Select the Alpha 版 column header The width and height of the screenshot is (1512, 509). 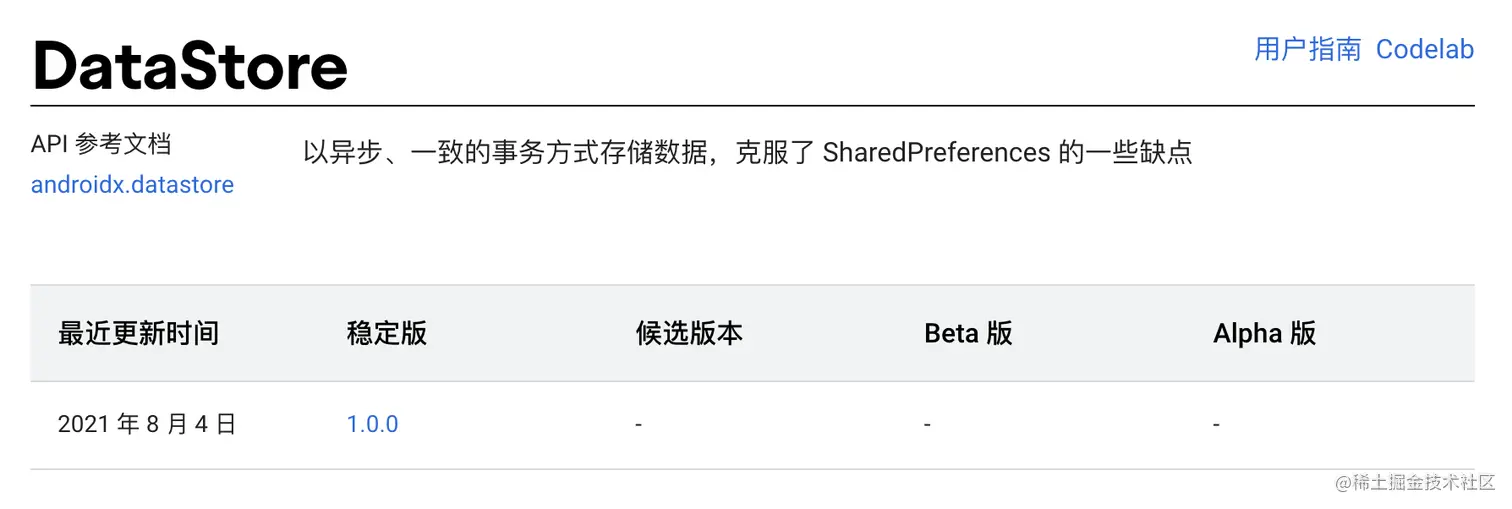tap(1264, 333)
